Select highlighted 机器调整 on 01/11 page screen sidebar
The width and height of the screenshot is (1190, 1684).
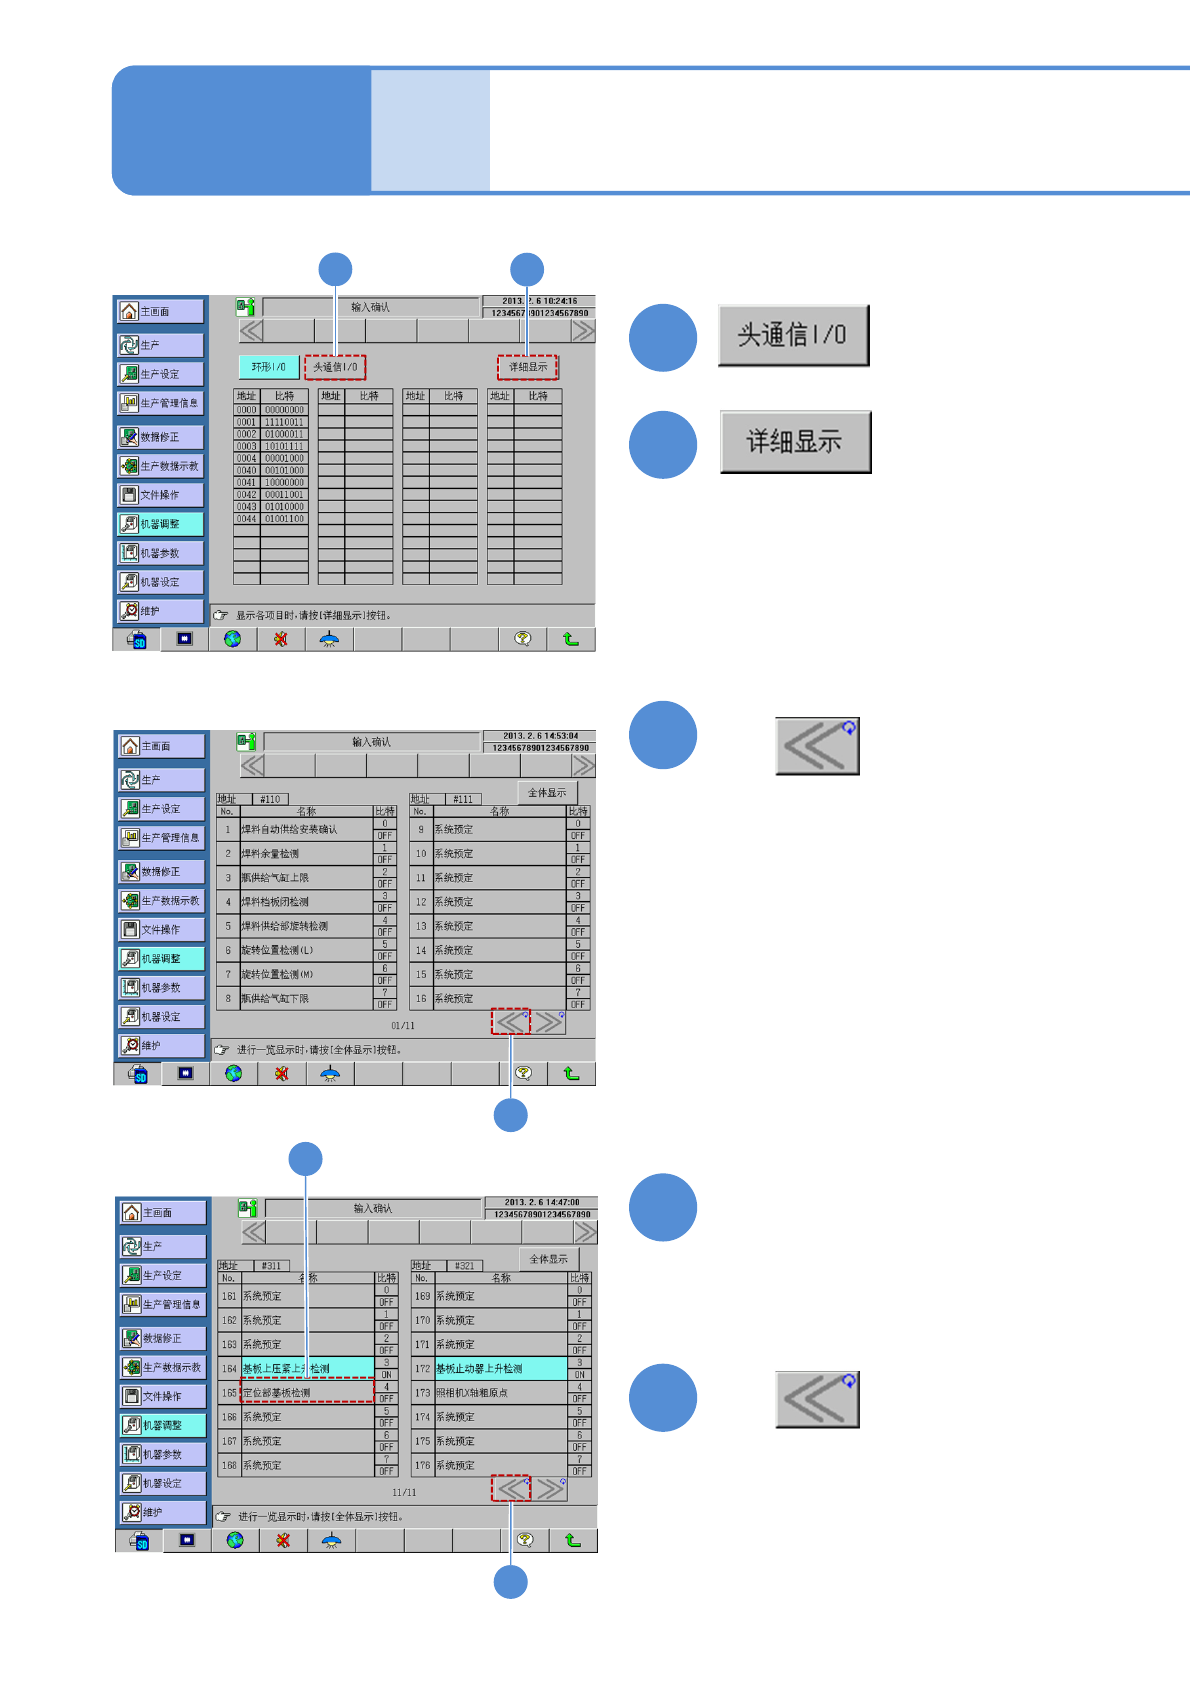[161, 958]
